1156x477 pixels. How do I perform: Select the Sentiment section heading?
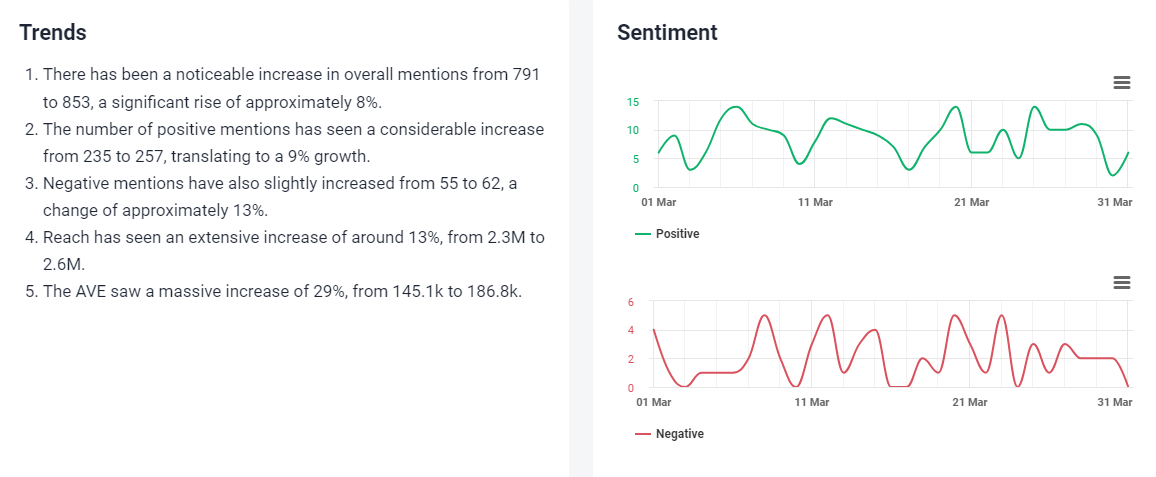(667, 32)
